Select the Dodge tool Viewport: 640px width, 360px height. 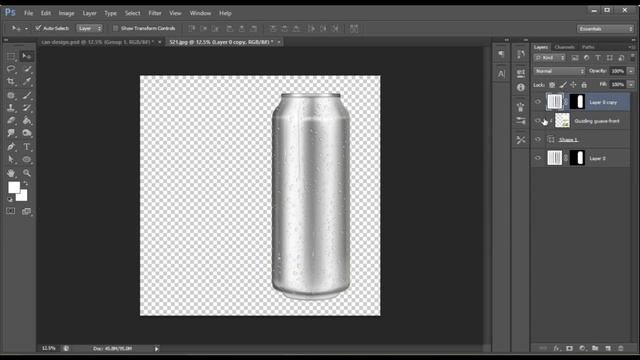coord(27,133)
